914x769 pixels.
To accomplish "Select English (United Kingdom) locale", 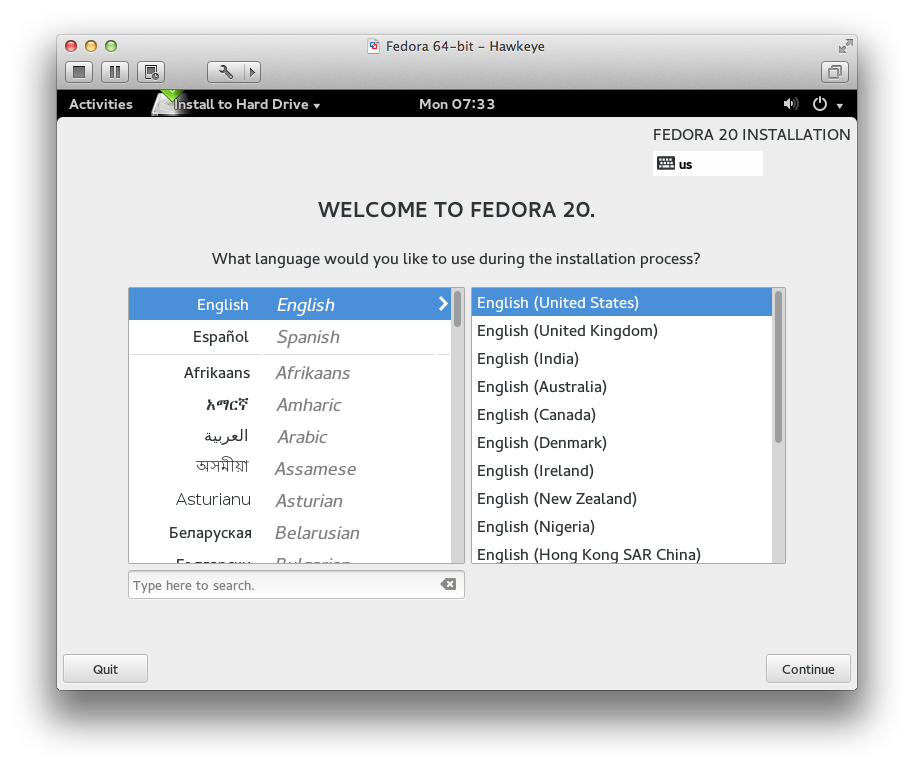I will (x=622, y=331).
